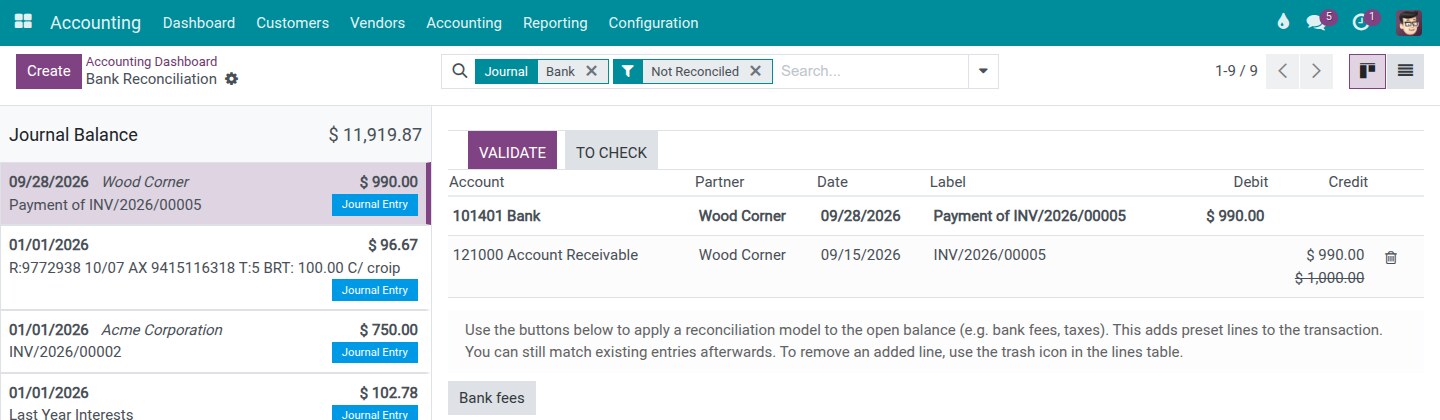Open the activities clock icon

(1360, 22)
